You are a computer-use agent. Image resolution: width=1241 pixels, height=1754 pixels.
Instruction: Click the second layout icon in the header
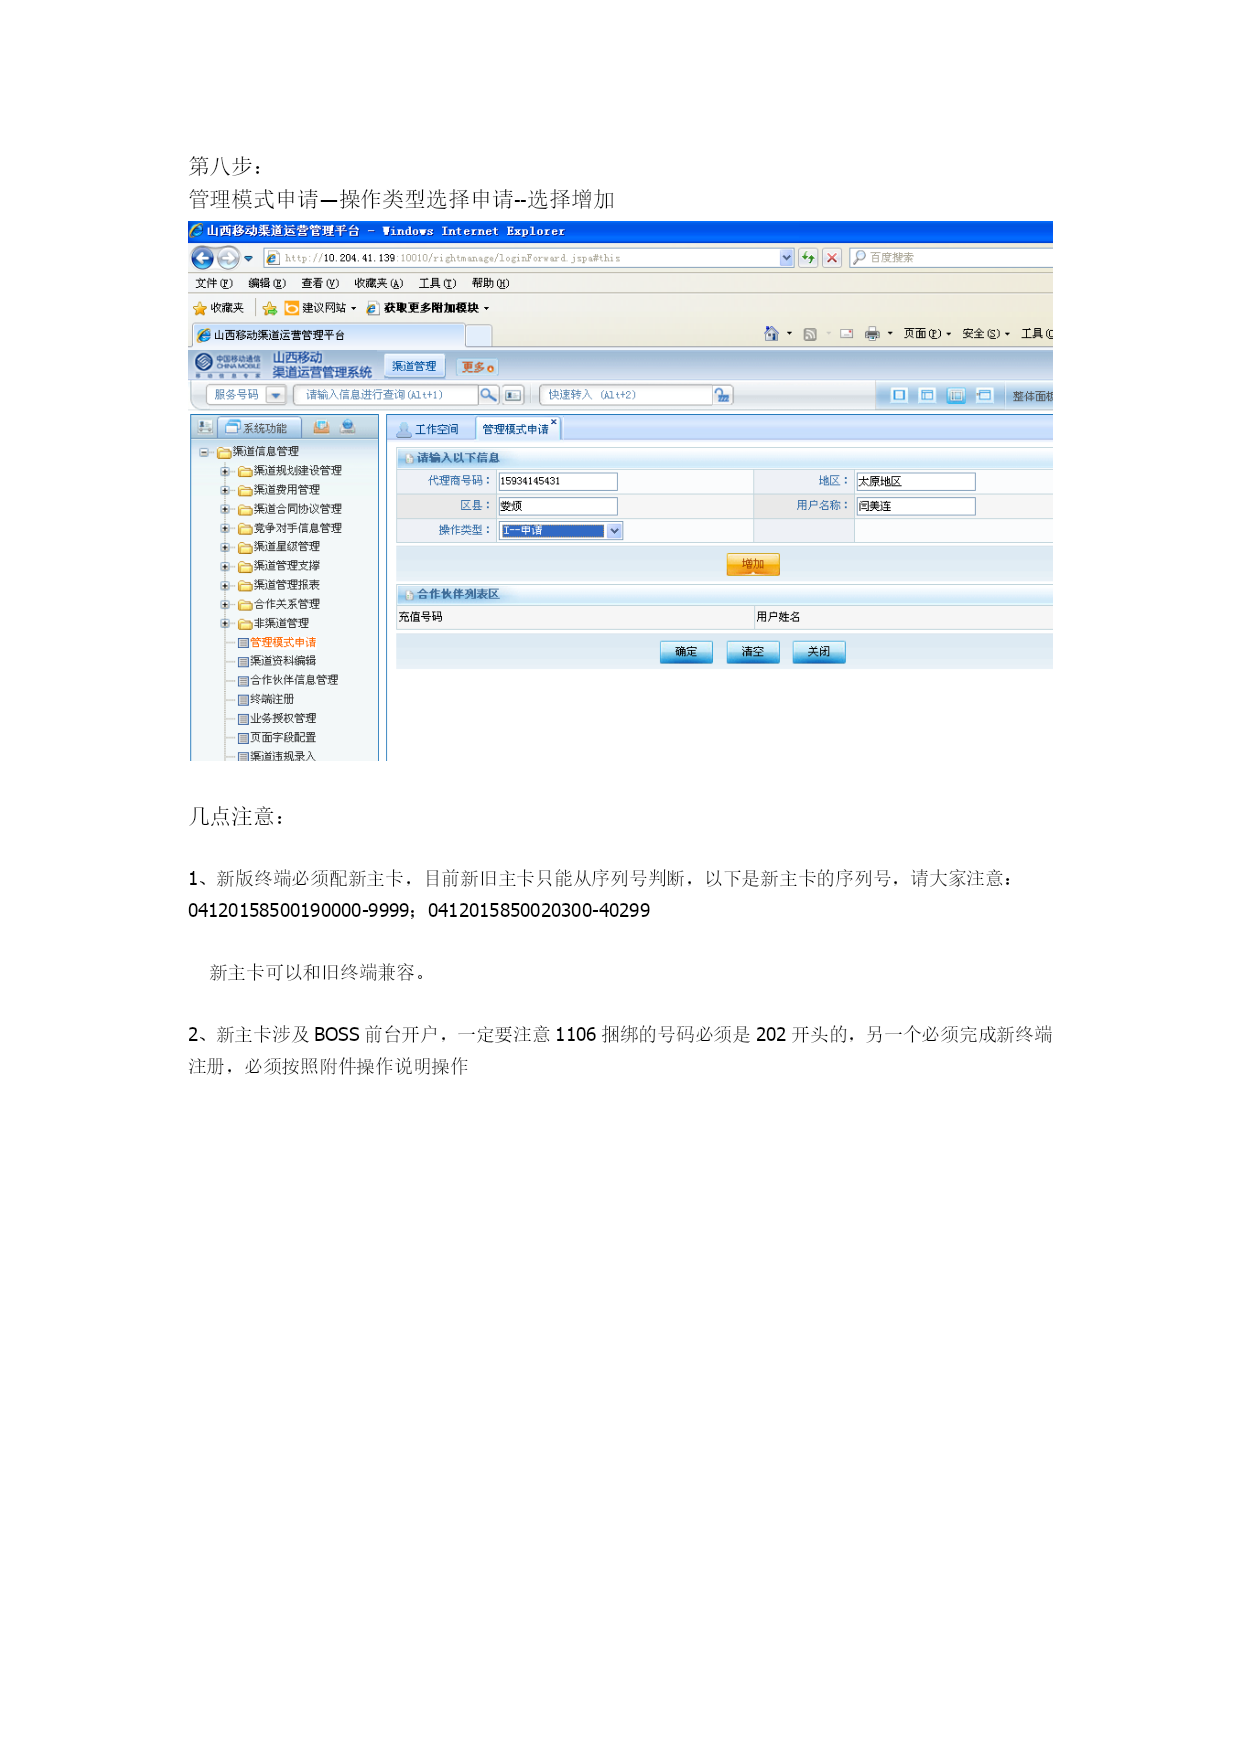(927, 395)
